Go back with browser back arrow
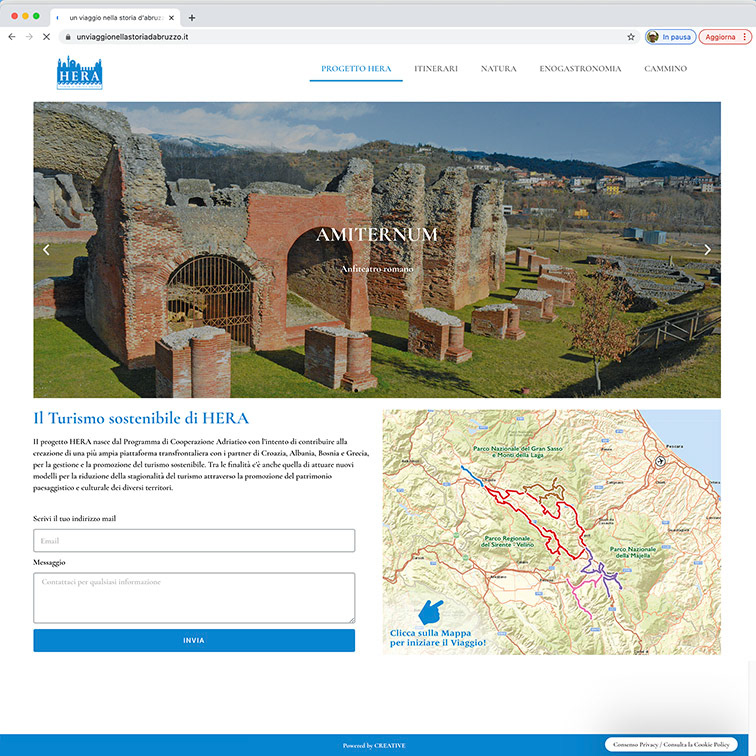 [x=12, y=37]
